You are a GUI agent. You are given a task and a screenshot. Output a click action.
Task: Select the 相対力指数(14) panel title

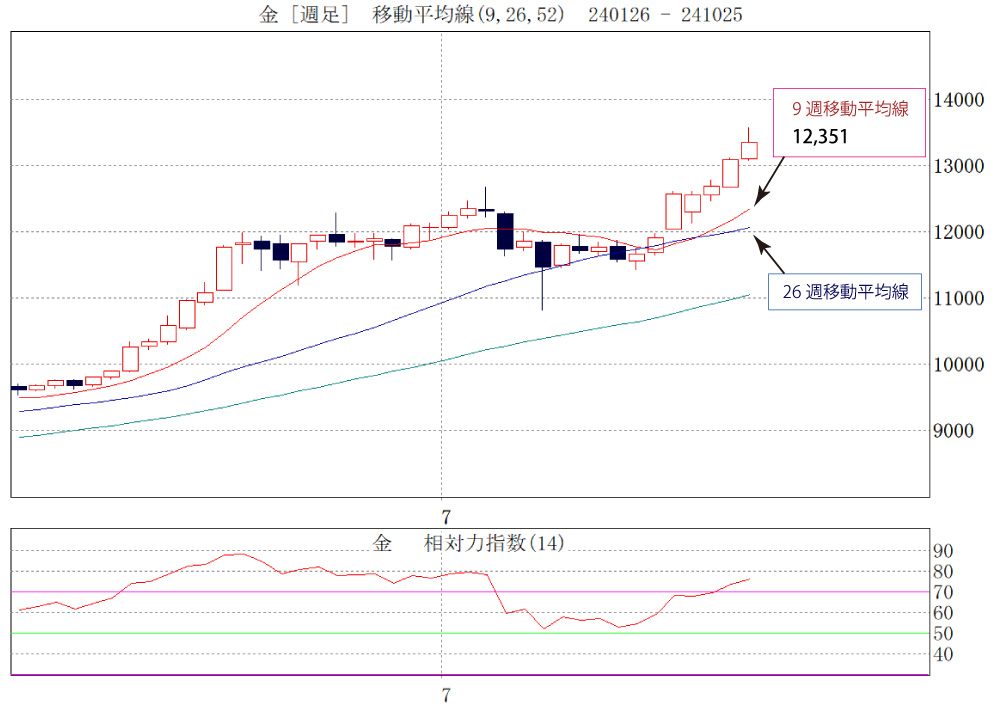point(494,543)
